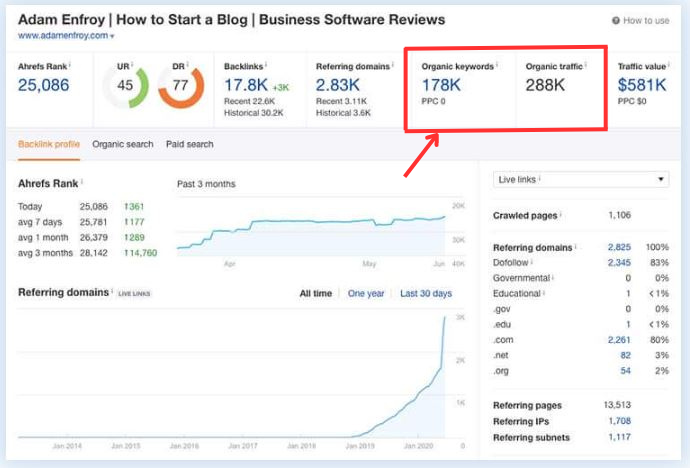Click the info icon beside Dofollow
The width and height of the screenshot is (690, 468).
532,261
